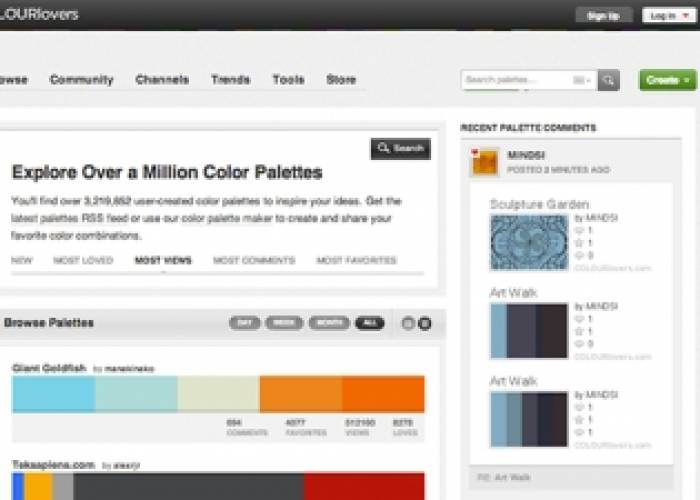Click the Sign Up button

(604, 16)
